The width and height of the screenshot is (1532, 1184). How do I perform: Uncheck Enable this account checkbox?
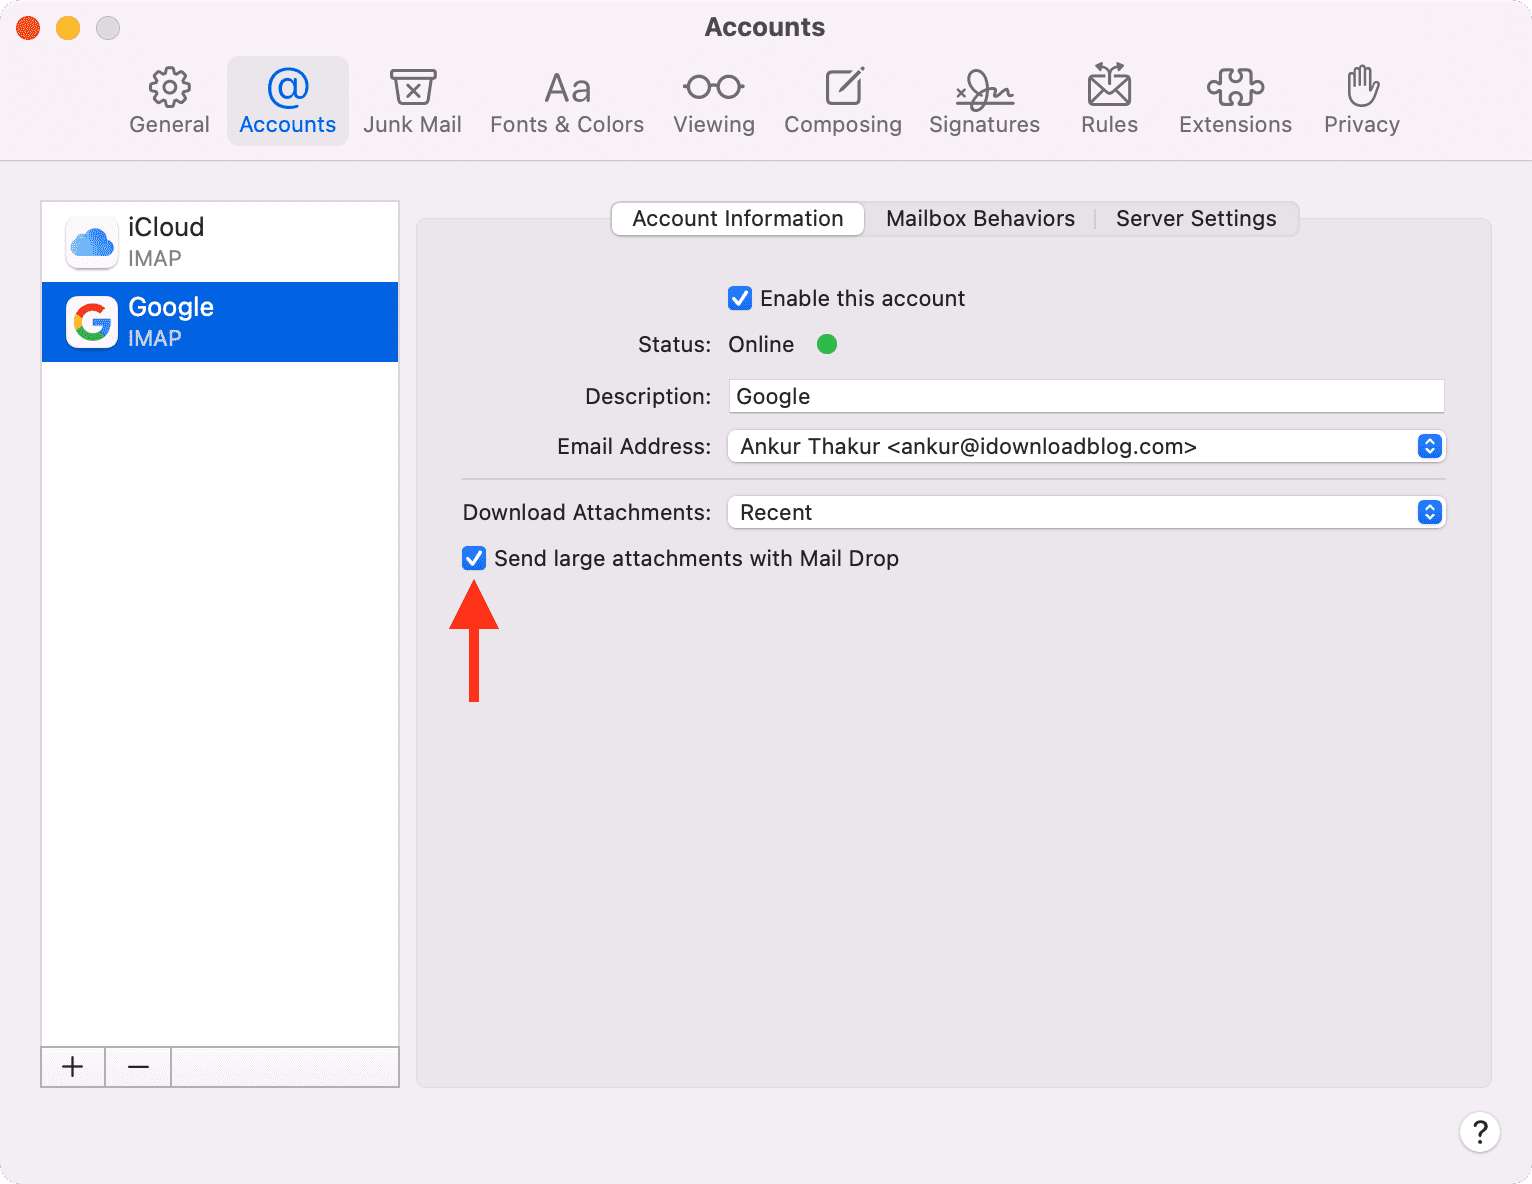(x=740, y=298)
